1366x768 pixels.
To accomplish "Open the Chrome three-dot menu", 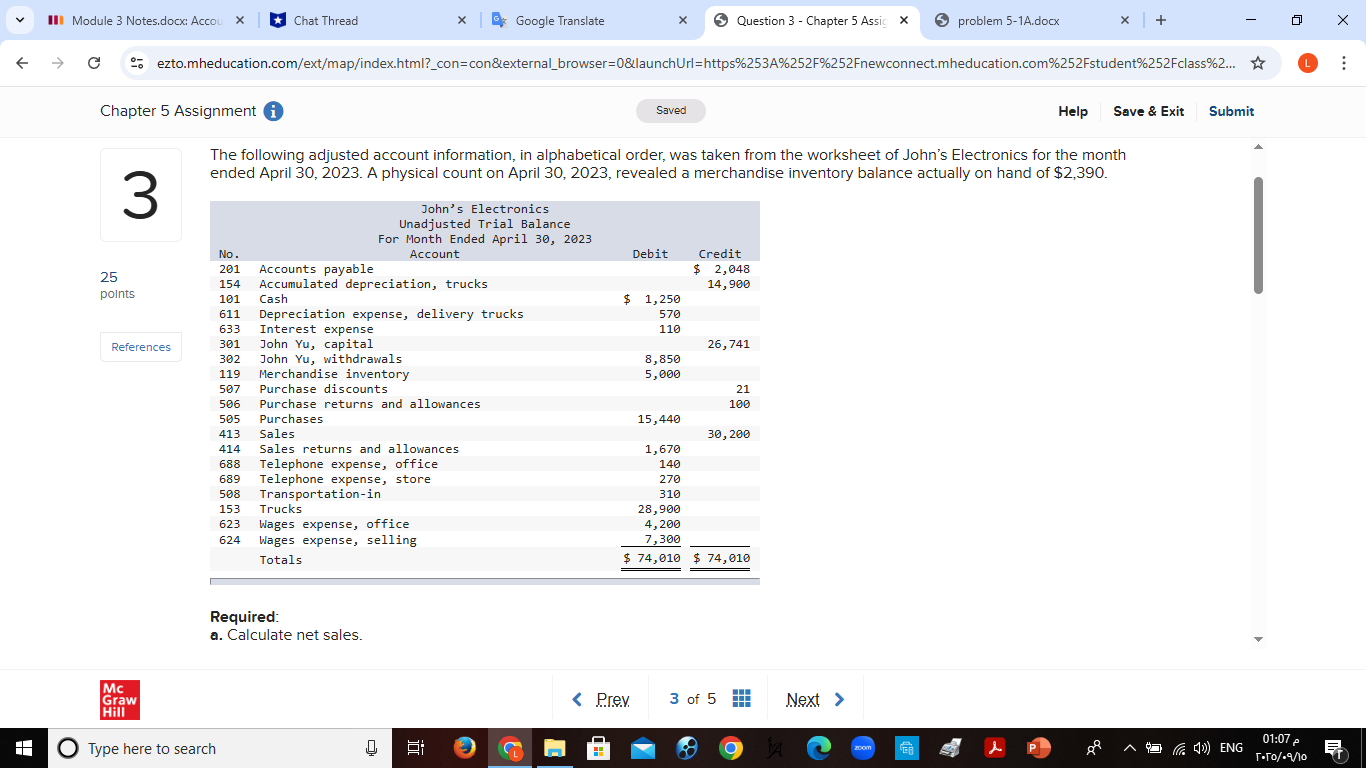I will click(1346, 62).
